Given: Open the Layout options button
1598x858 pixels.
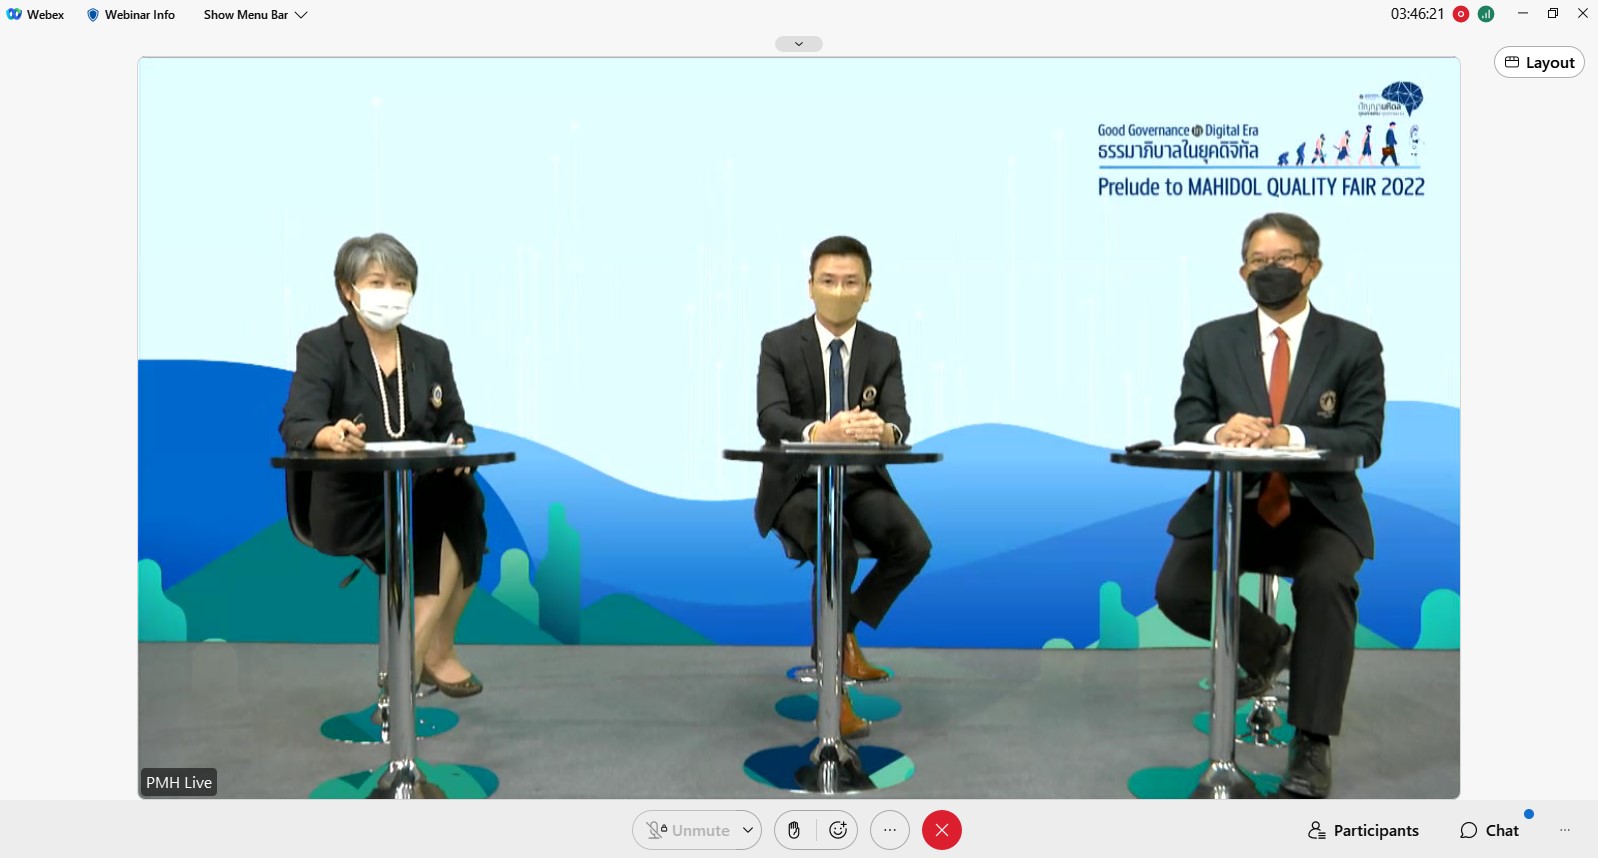Looking at the screenshot, I should [x=1539, y=62].
